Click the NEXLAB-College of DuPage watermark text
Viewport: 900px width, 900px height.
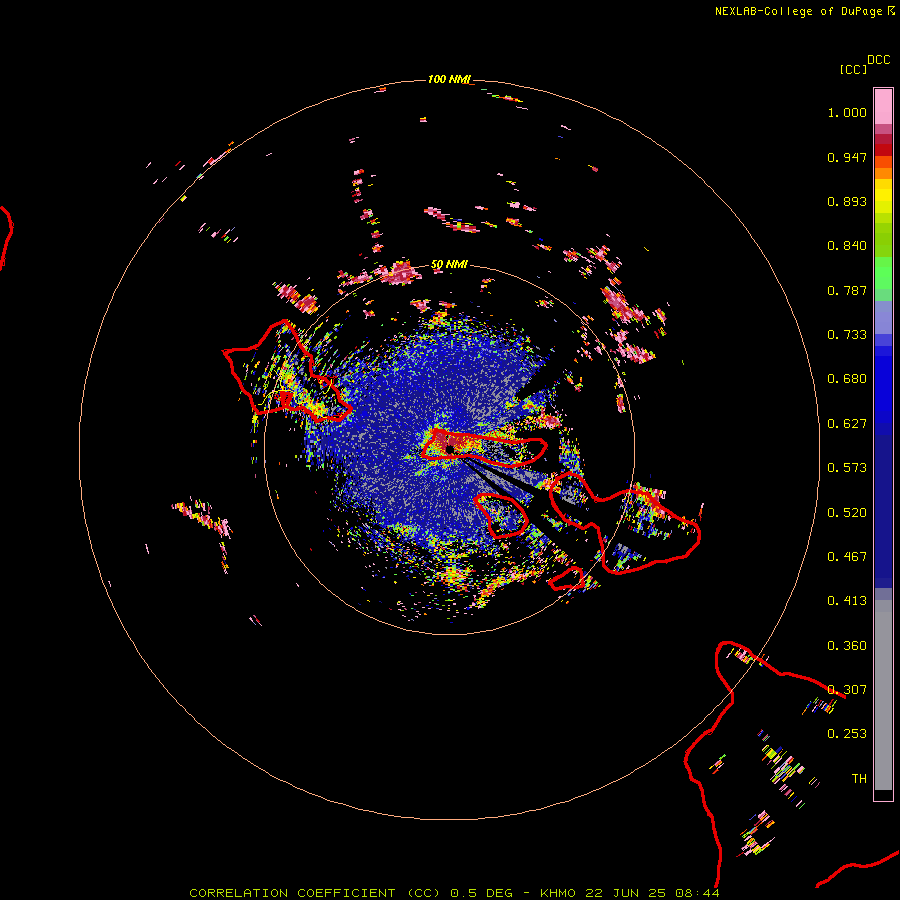[x=798, y=11]
